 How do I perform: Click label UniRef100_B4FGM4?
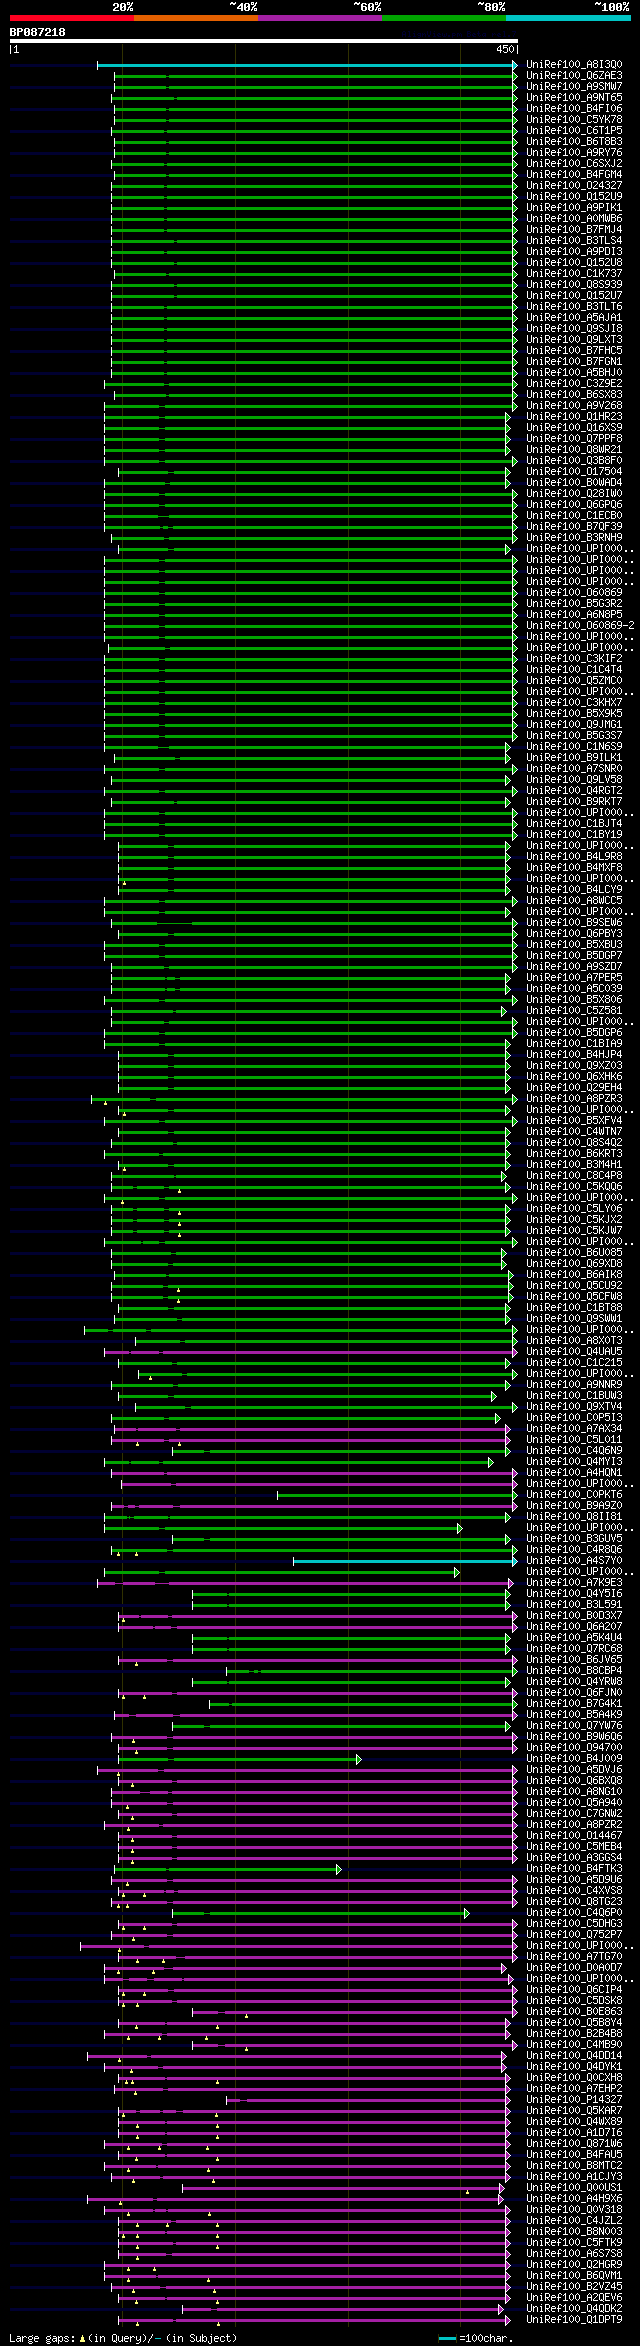pyautogui.click(x=574, y=175)
